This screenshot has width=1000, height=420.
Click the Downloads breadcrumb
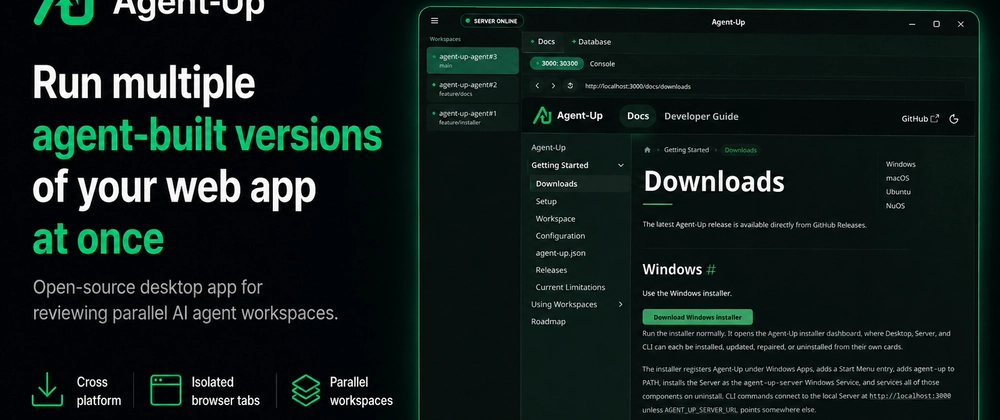pyautogui.click(x=740, y=150)
